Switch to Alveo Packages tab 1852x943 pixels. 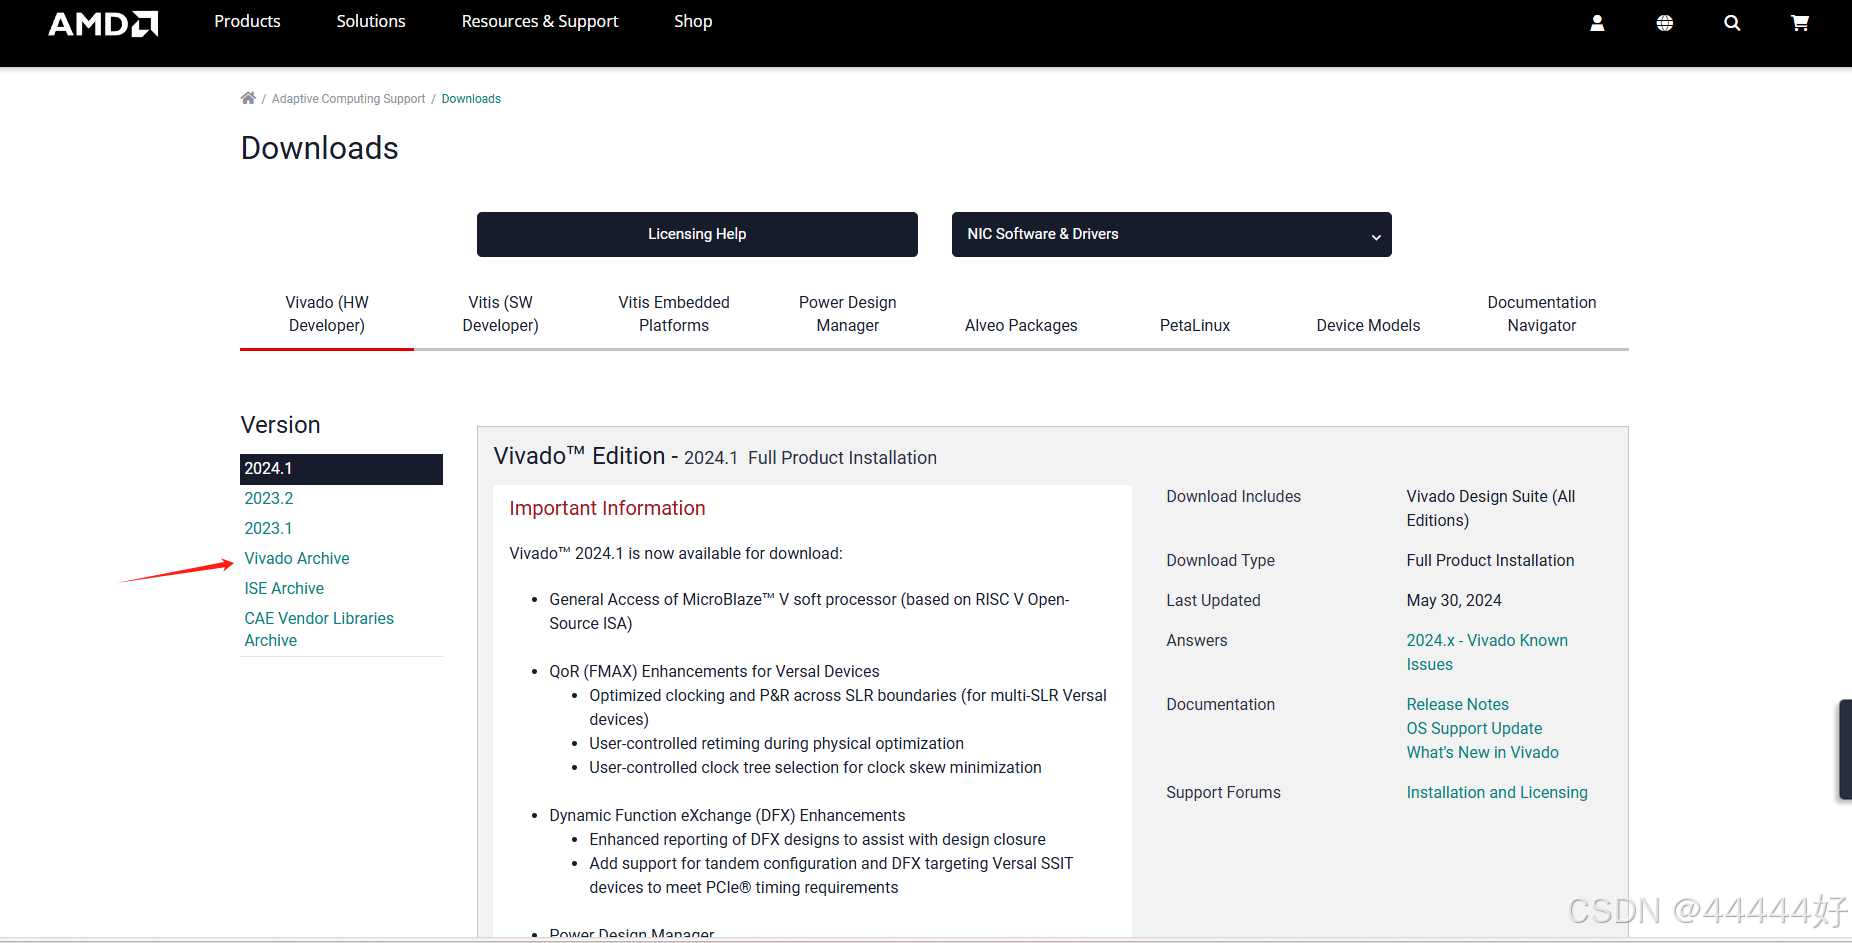click(x=1021, y=326)
